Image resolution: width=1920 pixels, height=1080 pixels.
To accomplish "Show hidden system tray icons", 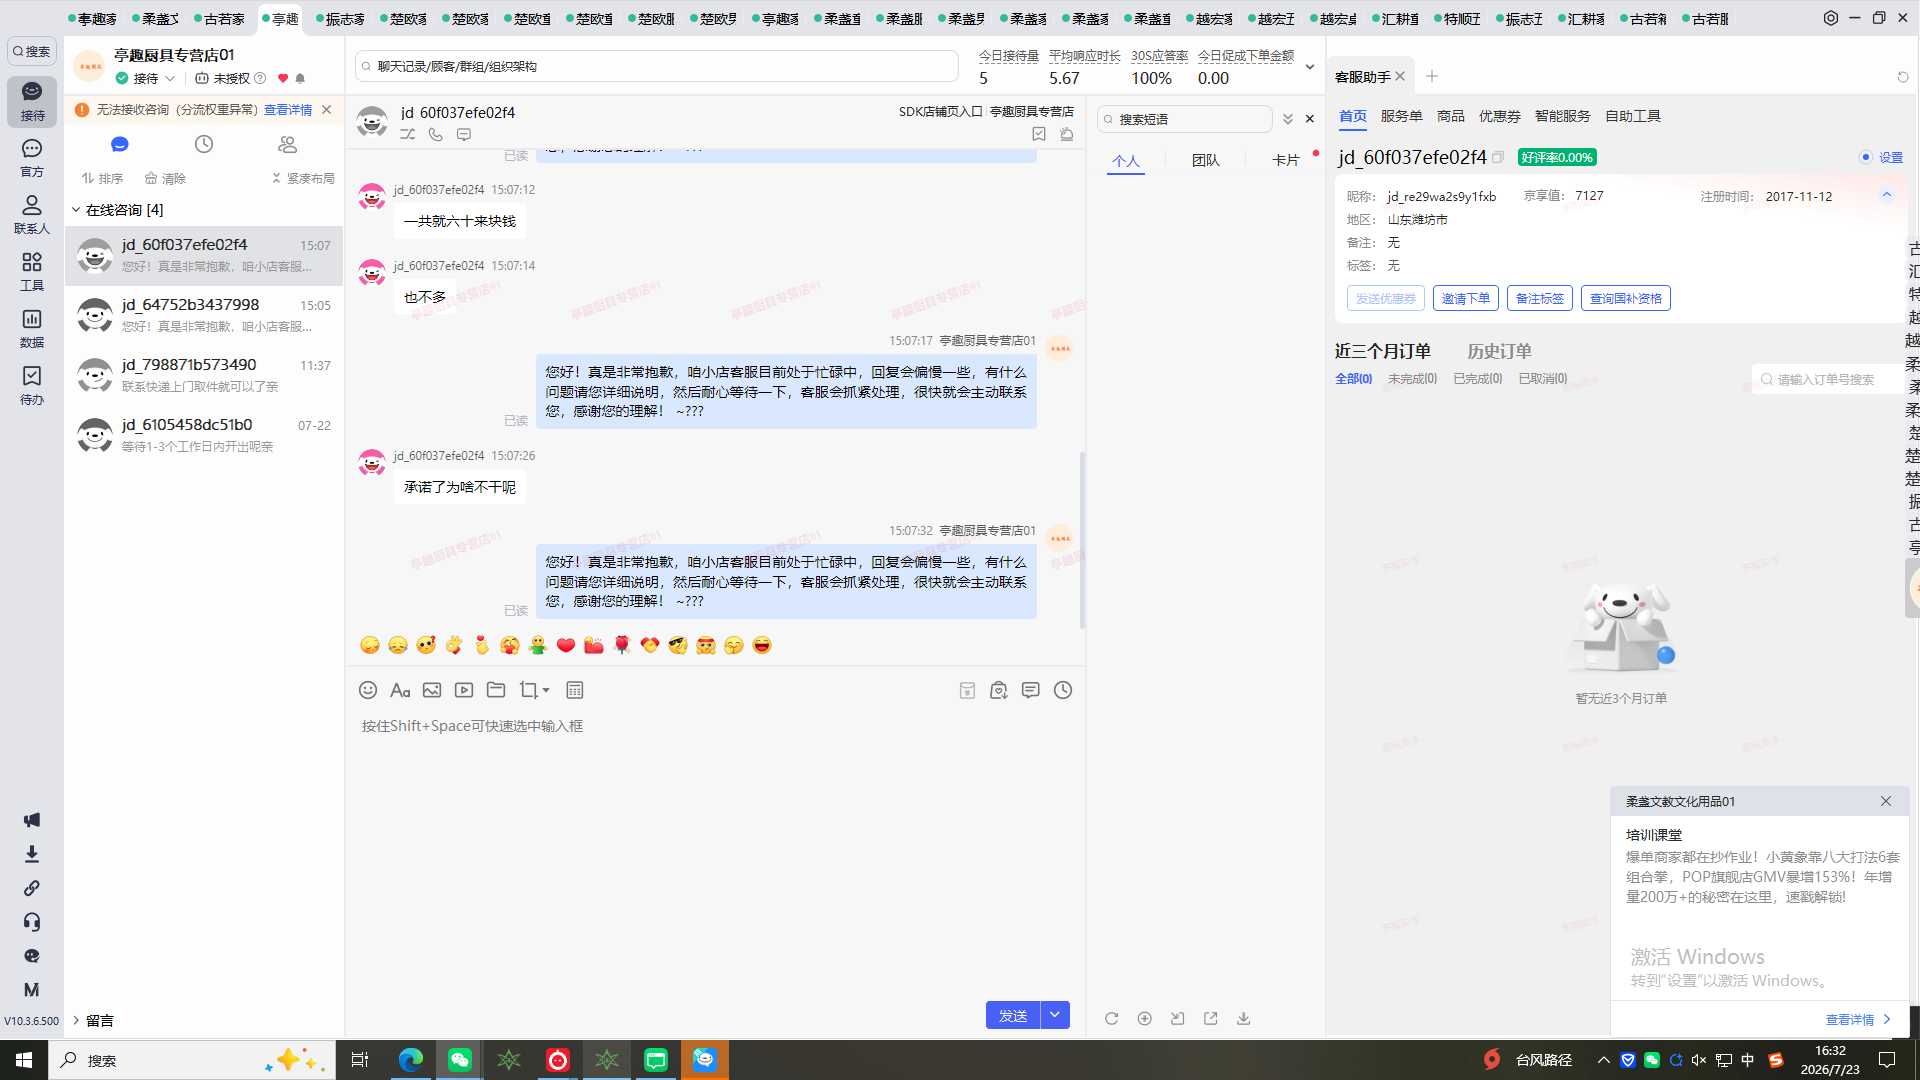I will (x=1604, y=1060).
